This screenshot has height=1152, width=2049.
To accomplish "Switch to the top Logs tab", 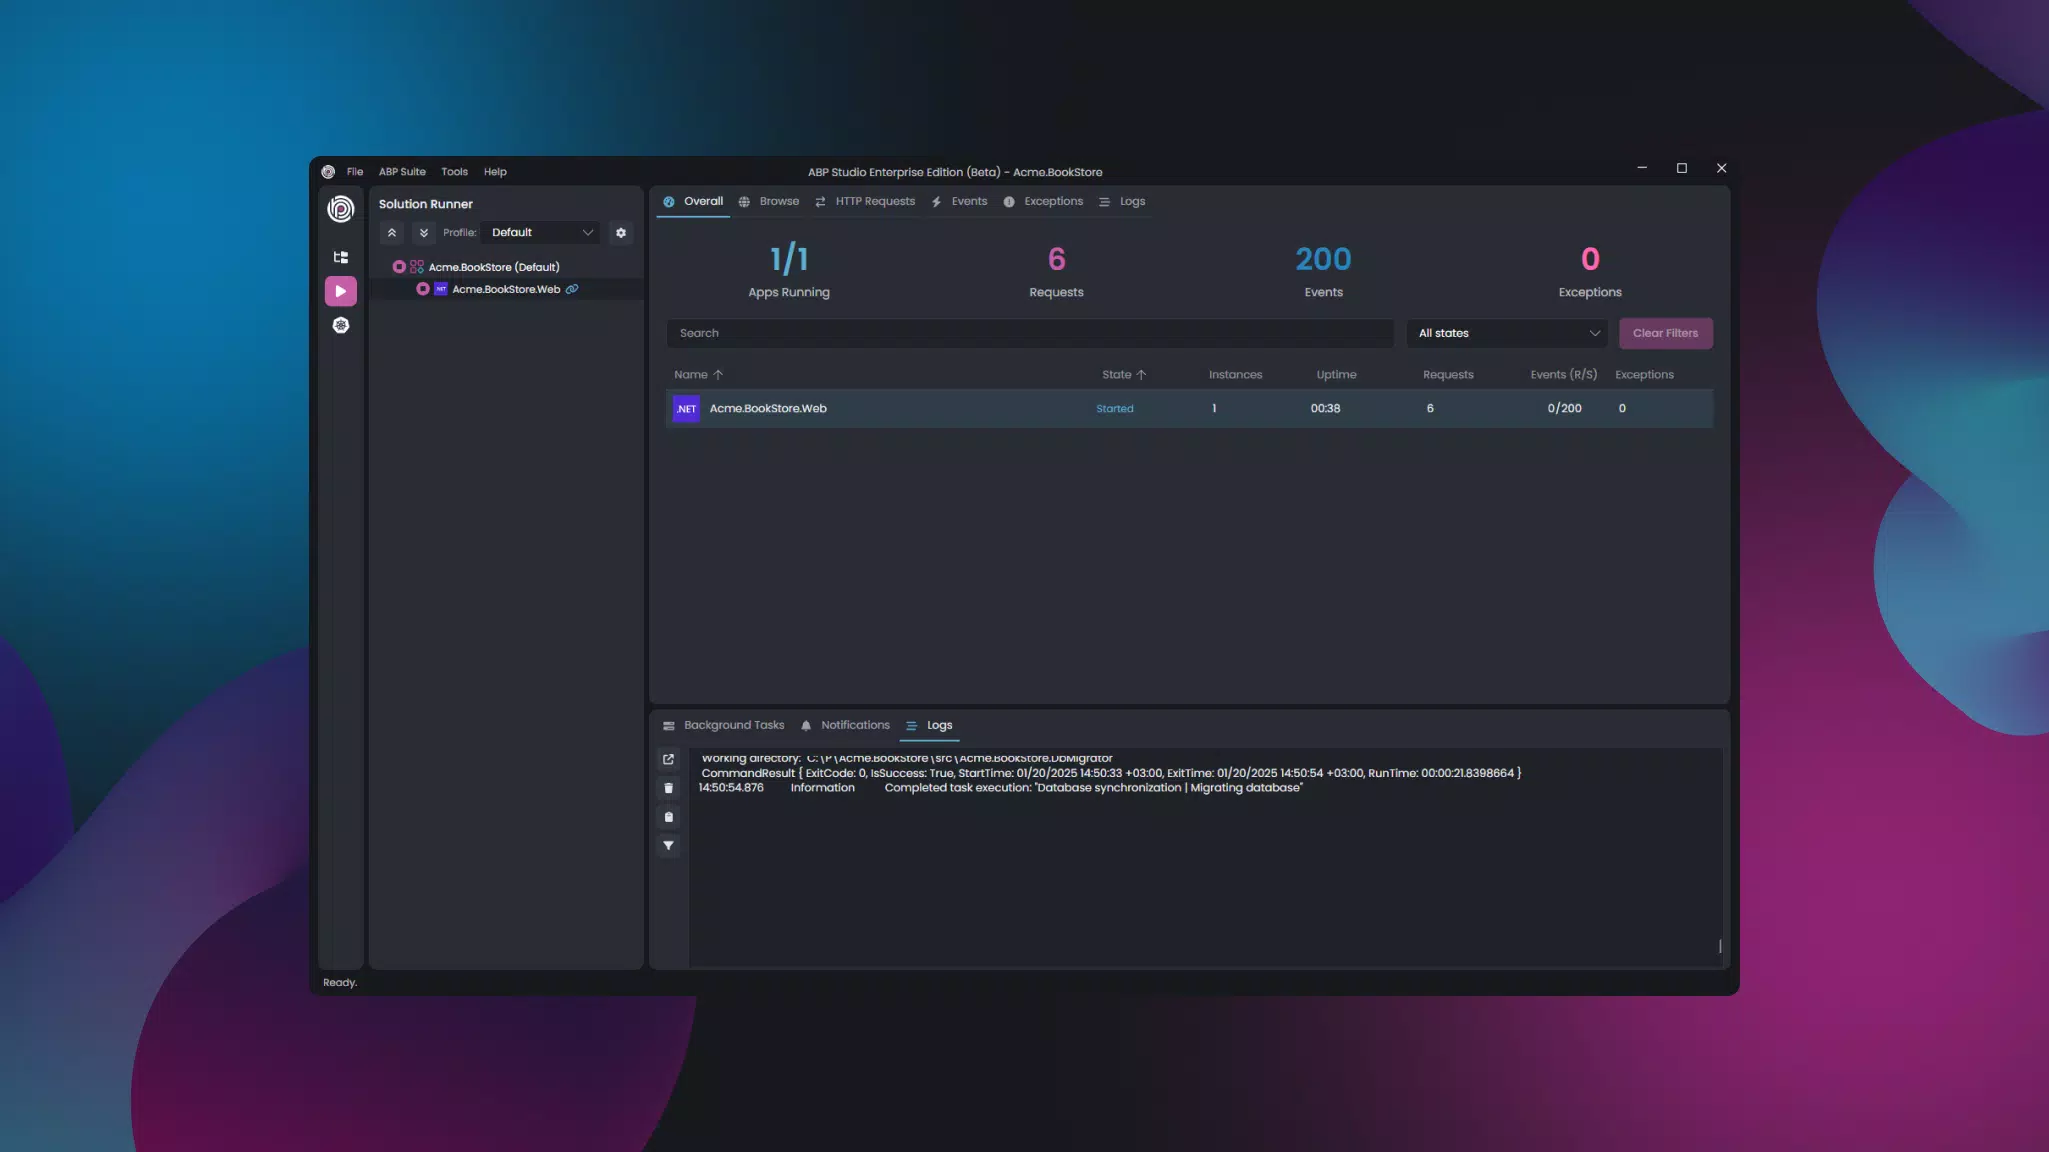I will coord(1122,202).
